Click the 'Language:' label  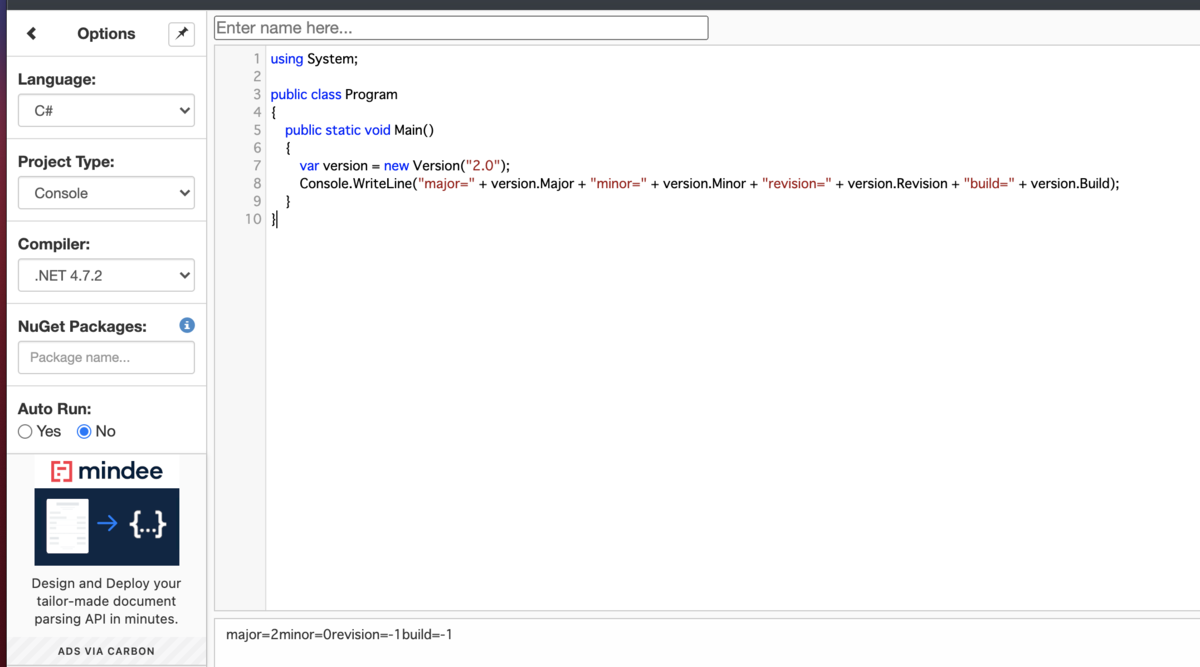click(x=57, y=79)
